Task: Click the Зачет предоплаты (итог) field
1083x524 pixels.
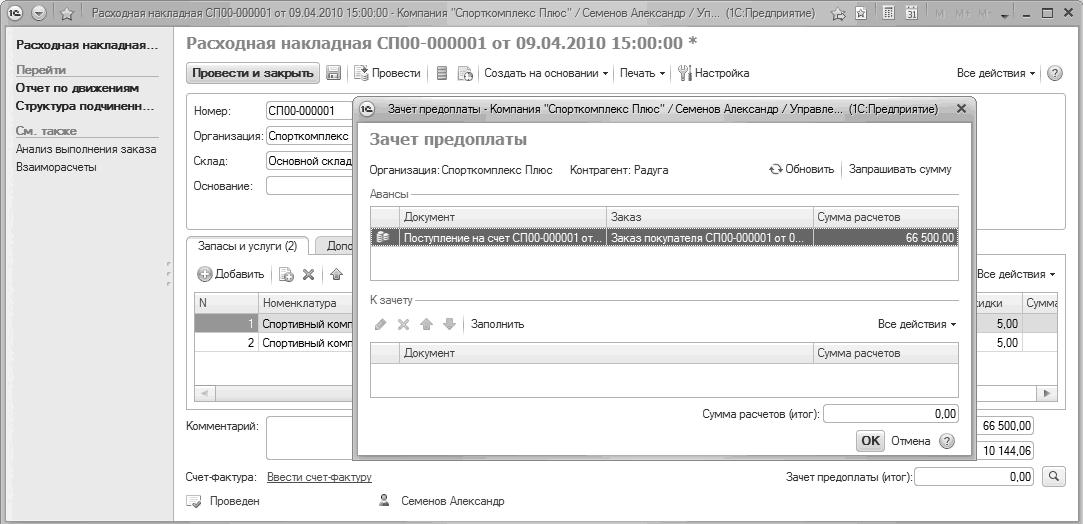Action: [x=974, y=476]
